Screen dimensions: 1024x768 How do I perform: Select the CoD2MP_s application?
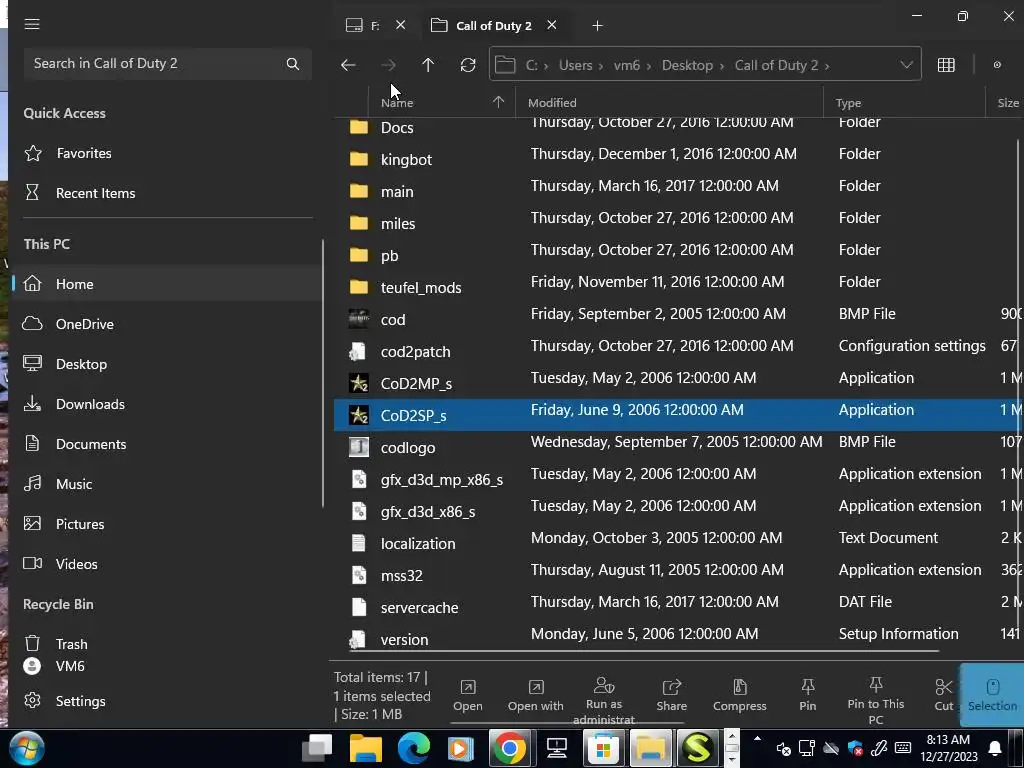(x=679, y=383)
